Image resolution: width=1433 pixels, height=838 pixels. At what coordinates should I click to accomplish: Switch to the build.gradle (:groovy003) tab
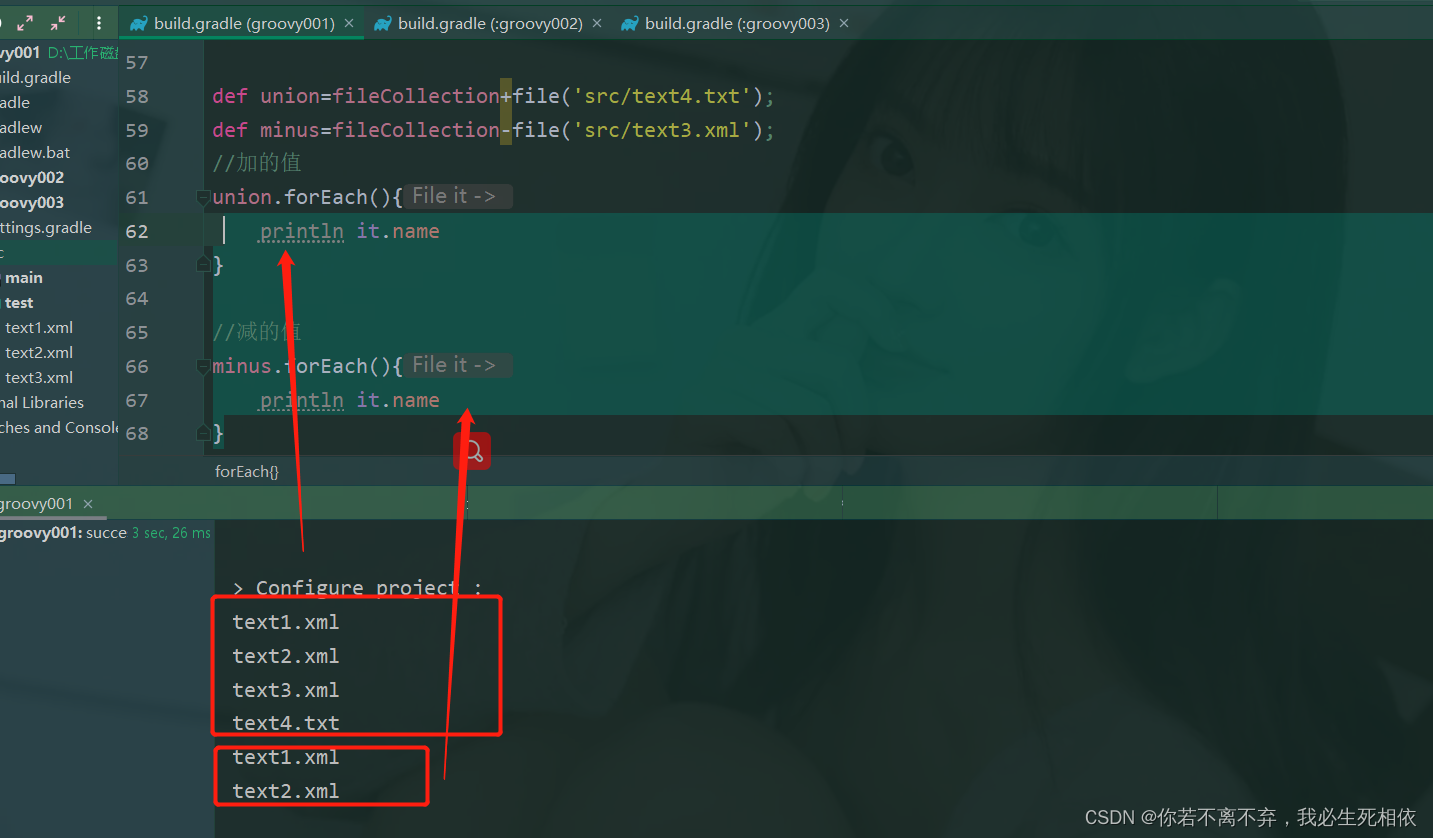tap(737, 23)
